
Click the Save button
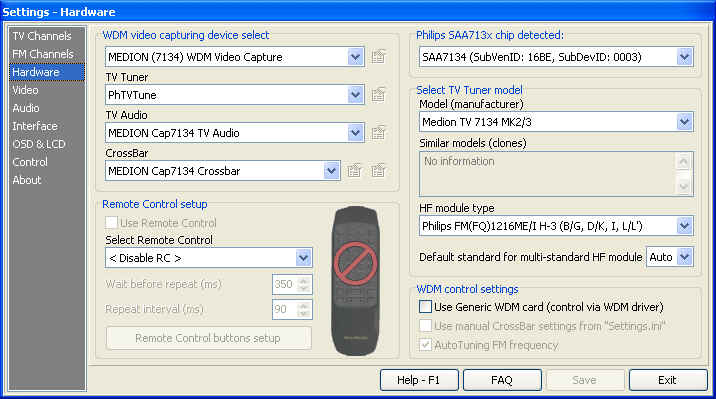coord(584,380)
